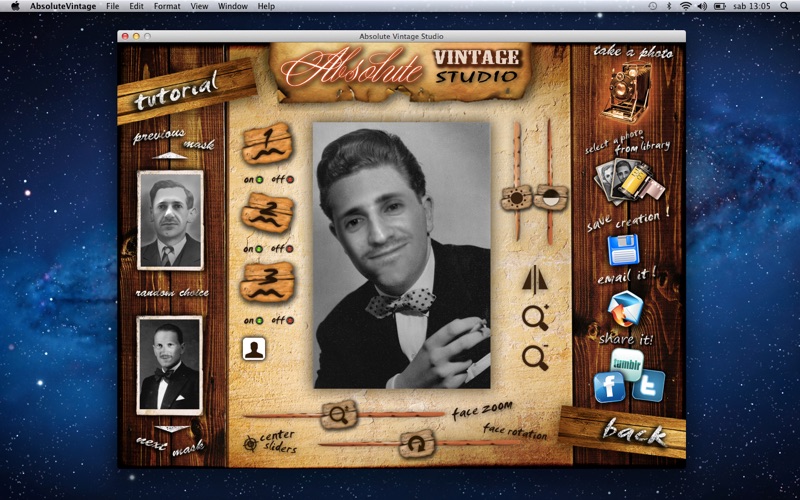The width and height of the screenshot is (800, 500).
Task: Click the main vintage portrait preview
Action: coord(402,255)
